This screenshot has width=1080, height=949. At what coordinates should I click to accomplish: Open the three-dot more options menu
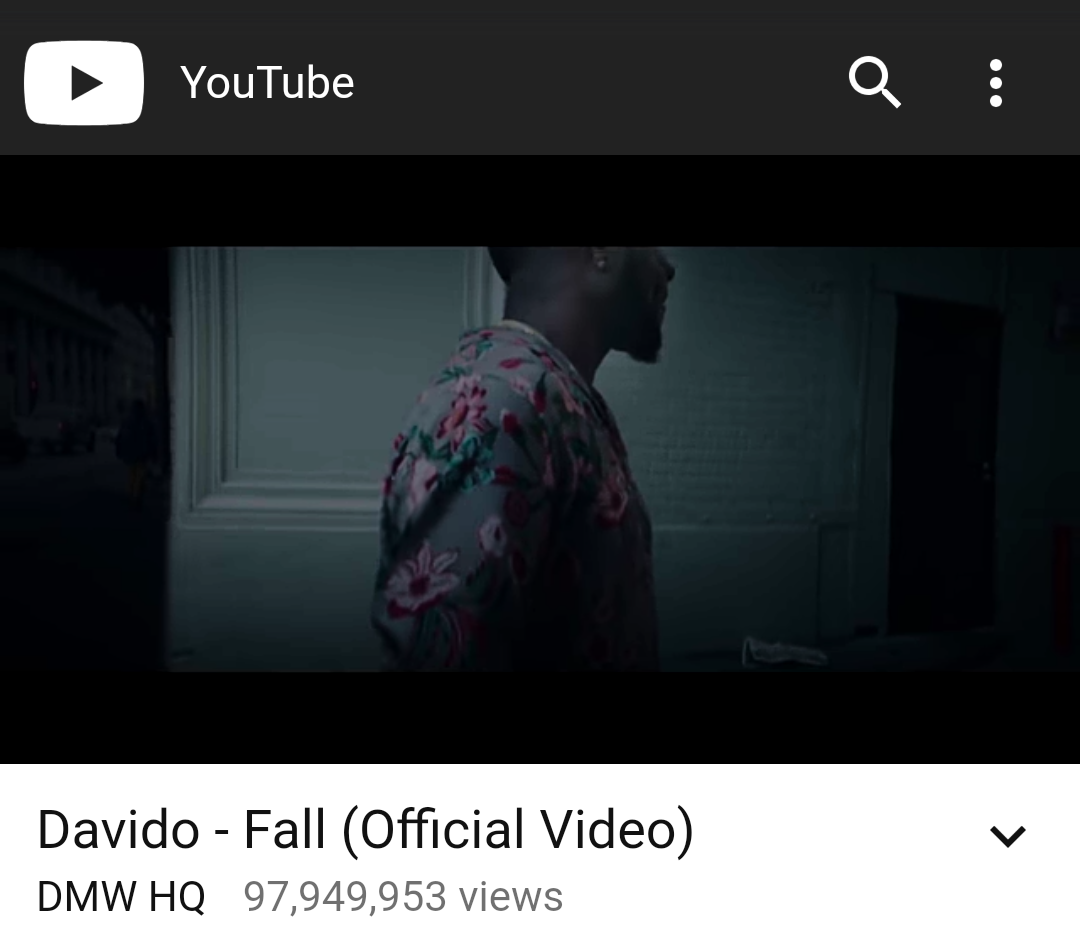coord(995,83)
